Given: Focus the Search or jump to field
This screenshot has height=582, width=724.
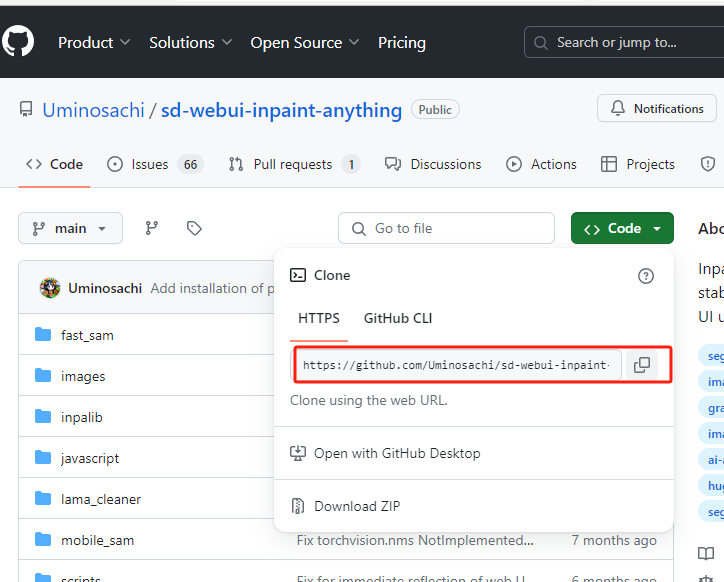Looking at the screenshot, I should click(x=624, y=42).
